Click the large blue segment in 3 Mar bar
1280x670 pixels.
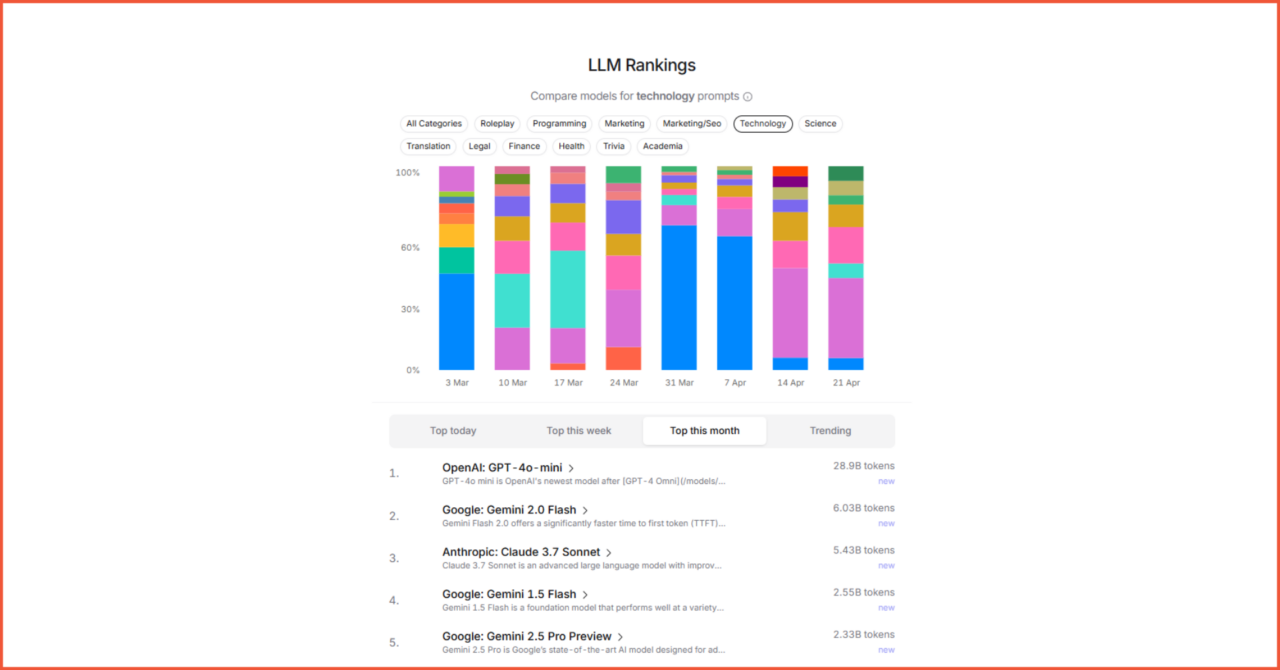coord(457,322)
